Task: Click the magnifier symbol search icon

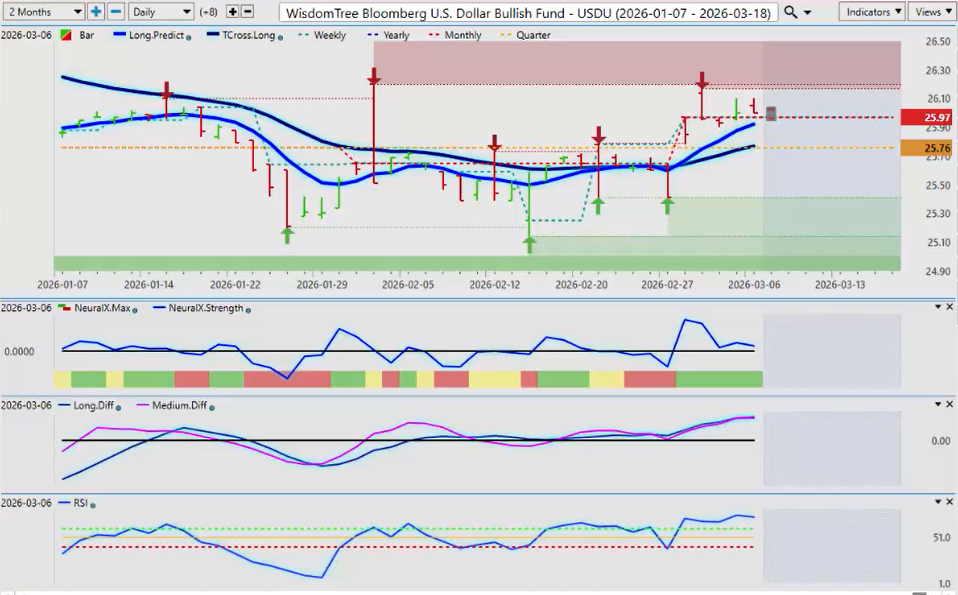Action: [791, 12]
